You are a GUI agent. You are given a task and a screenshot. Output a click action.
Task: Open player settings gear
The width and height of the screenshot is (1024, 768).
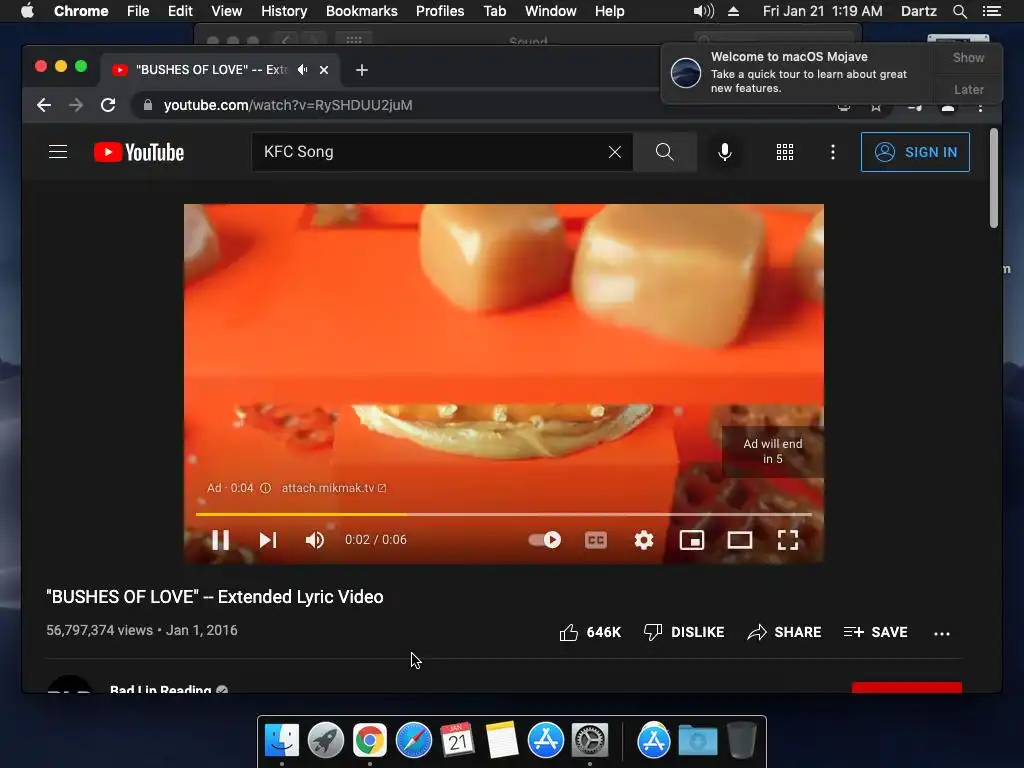coord(644,540)
